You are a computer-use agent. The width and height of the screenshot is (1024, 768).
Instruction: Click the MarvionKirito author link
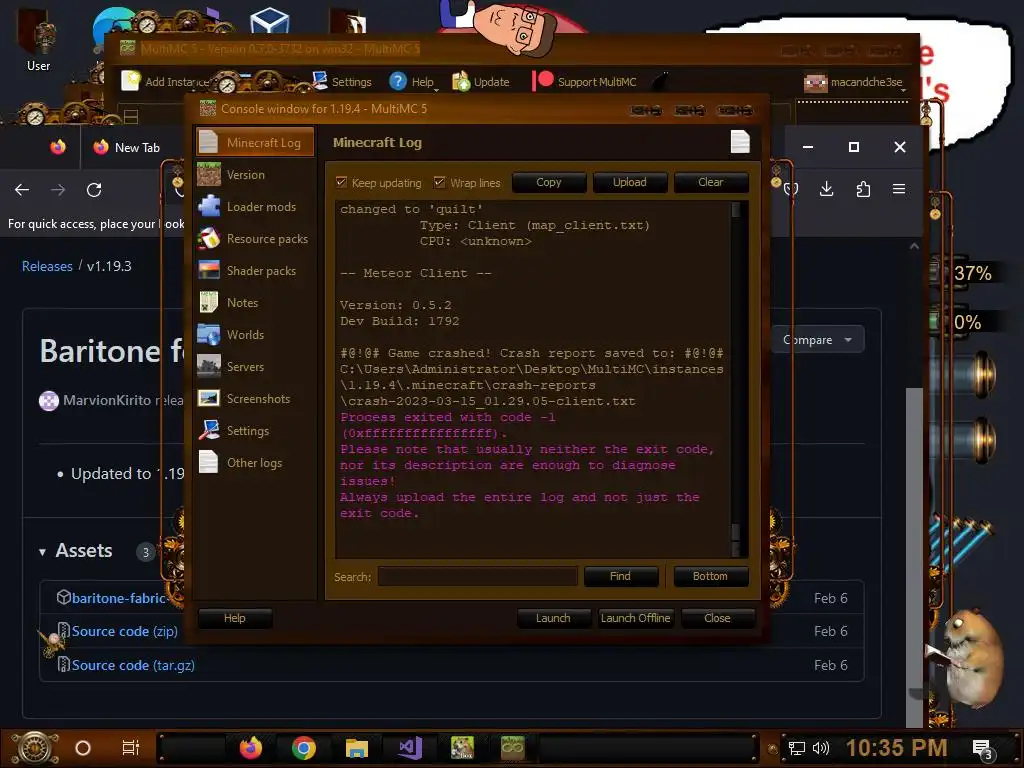106,400
